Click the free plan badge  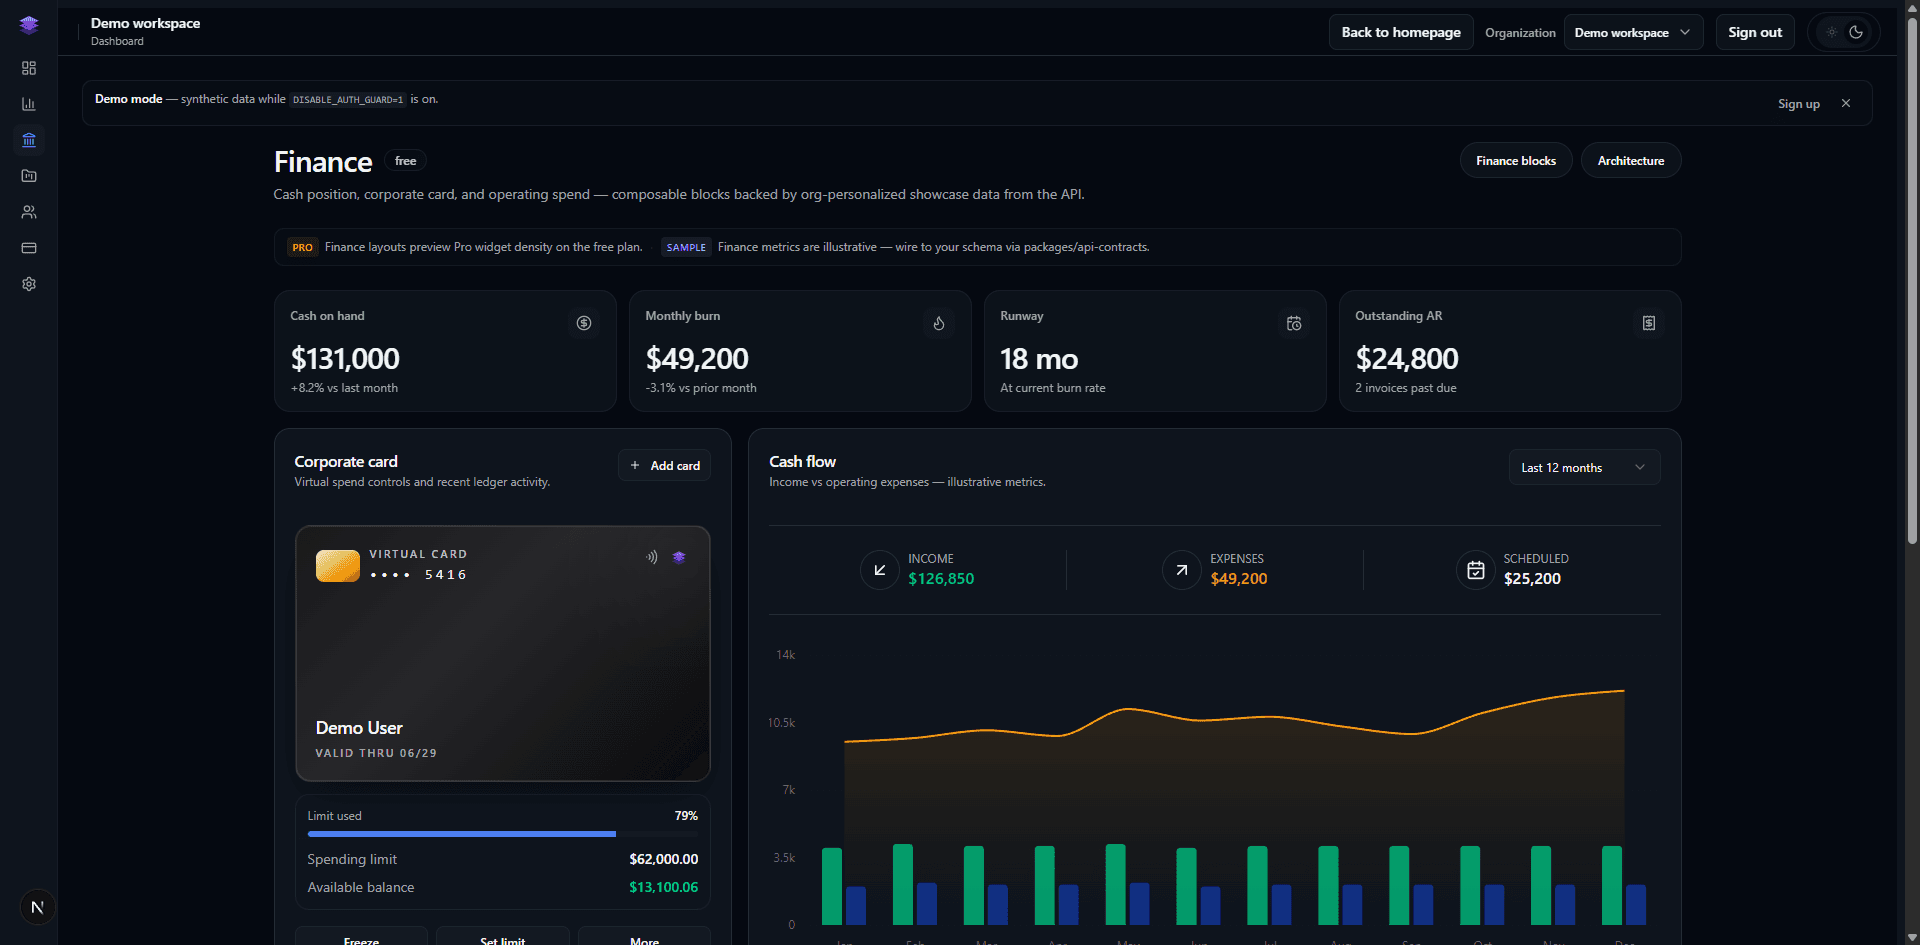click(405, 161)
